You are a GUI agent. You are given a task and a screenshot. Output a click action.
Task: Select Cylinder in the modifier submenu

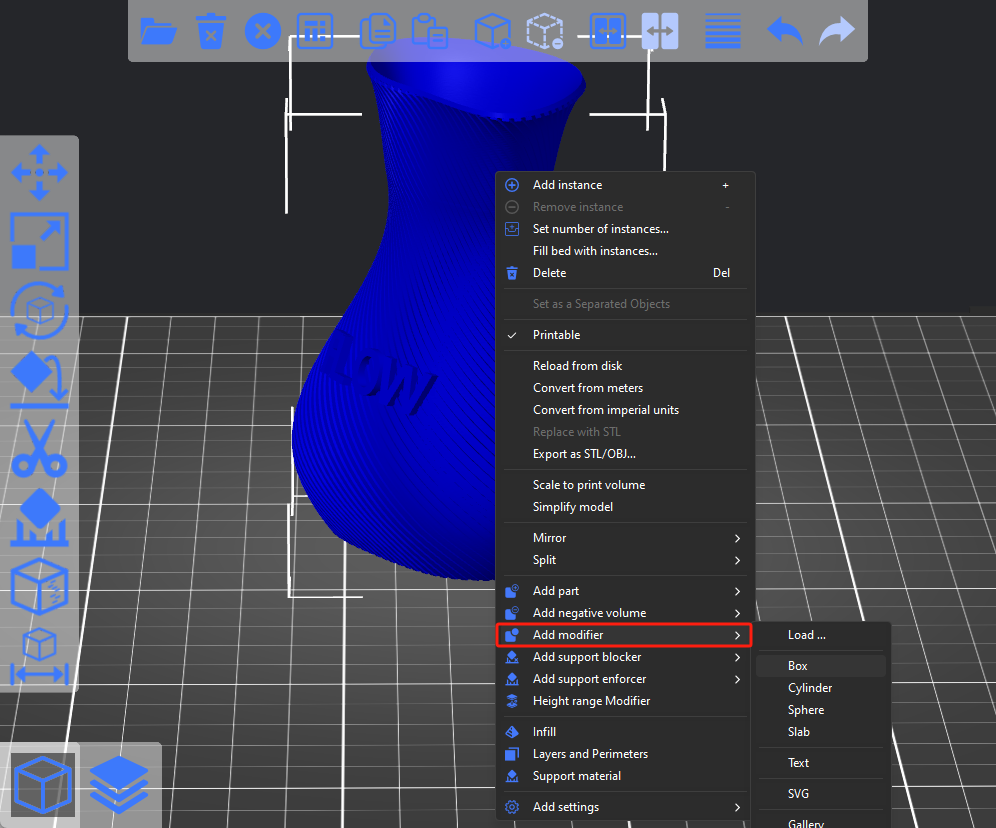810,688
